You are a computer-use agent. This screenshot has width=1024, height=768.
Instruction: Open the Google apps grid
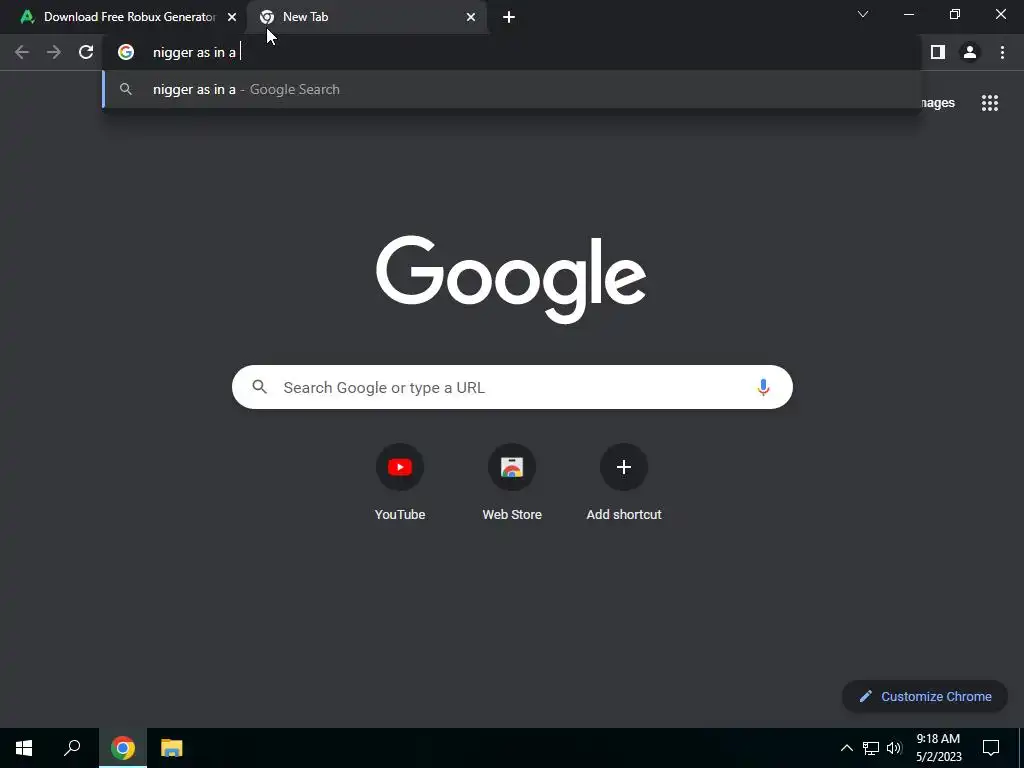tap(989, 103)
